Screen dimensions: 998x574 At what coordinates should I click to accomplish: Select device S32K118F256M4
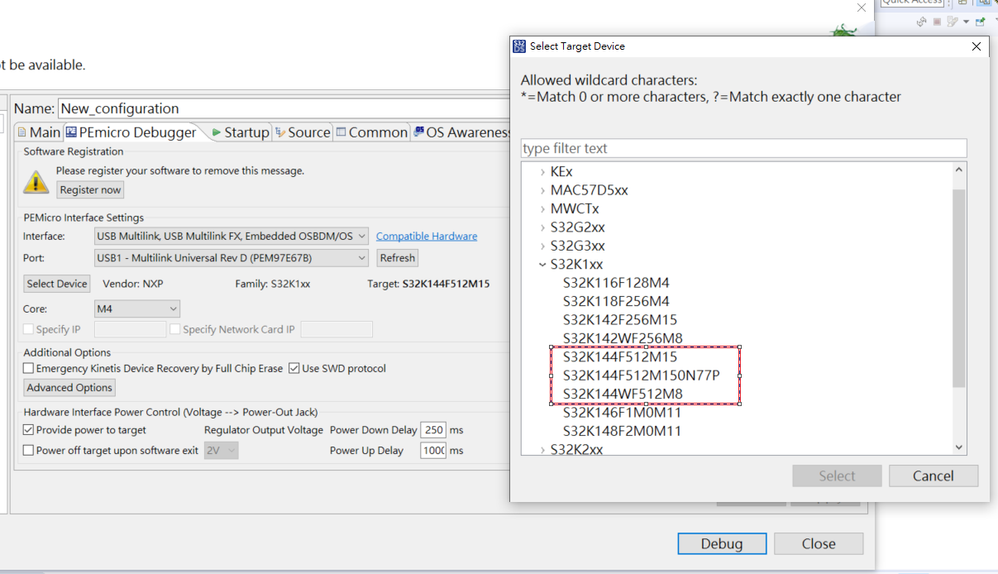coord(615,301)
